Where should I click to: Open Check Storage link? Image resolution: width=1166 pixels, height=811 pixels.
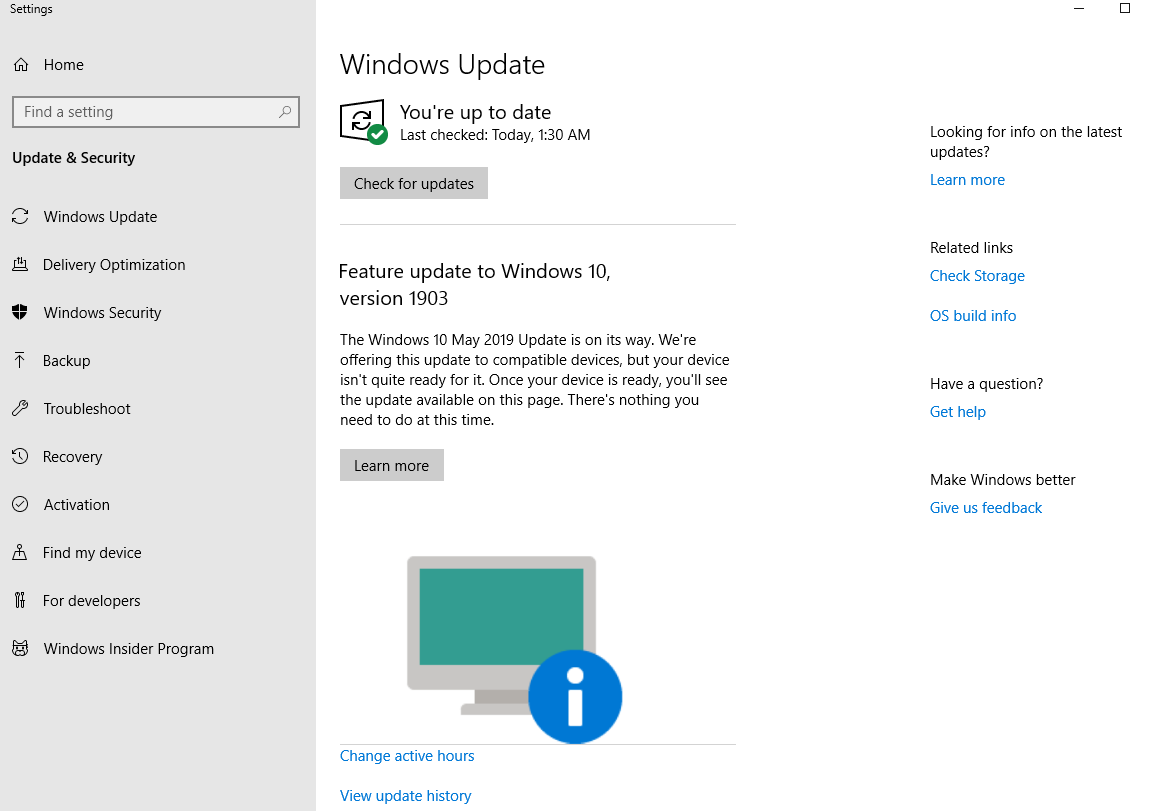click(977, 276)
